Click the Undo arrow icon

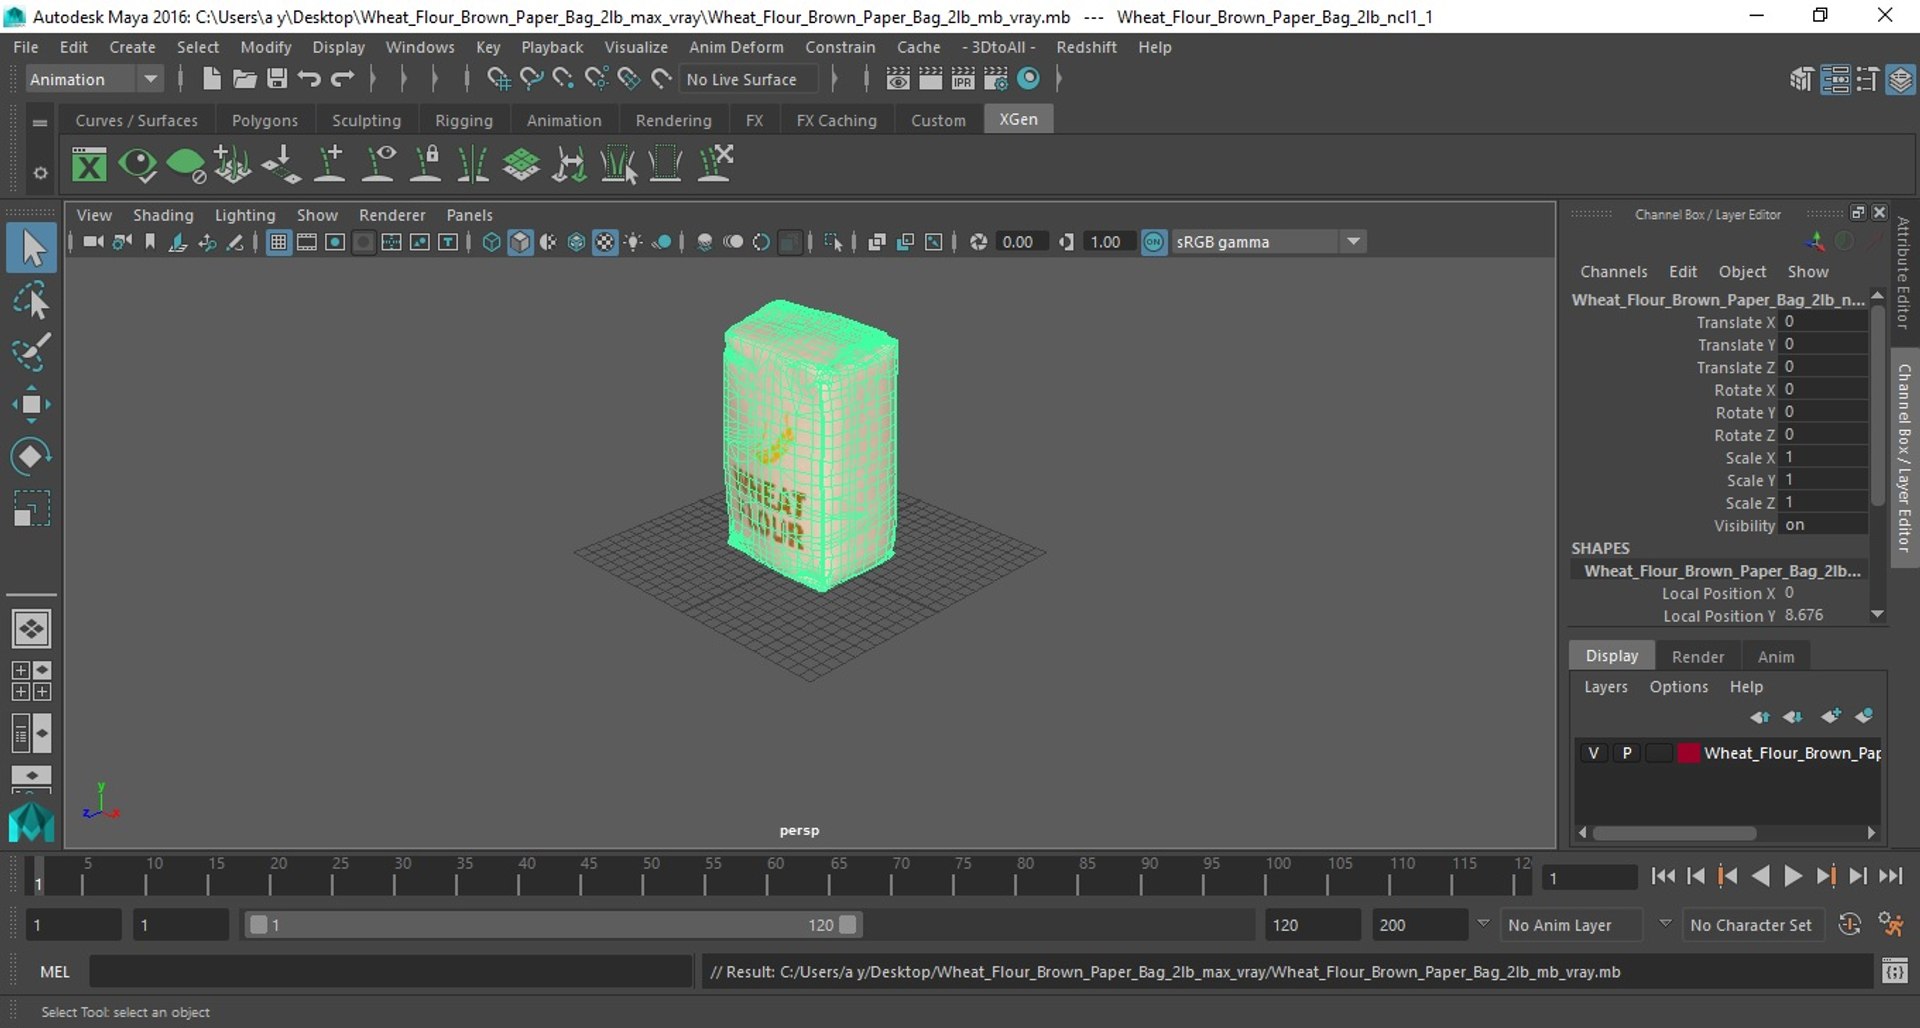point(310,79)
